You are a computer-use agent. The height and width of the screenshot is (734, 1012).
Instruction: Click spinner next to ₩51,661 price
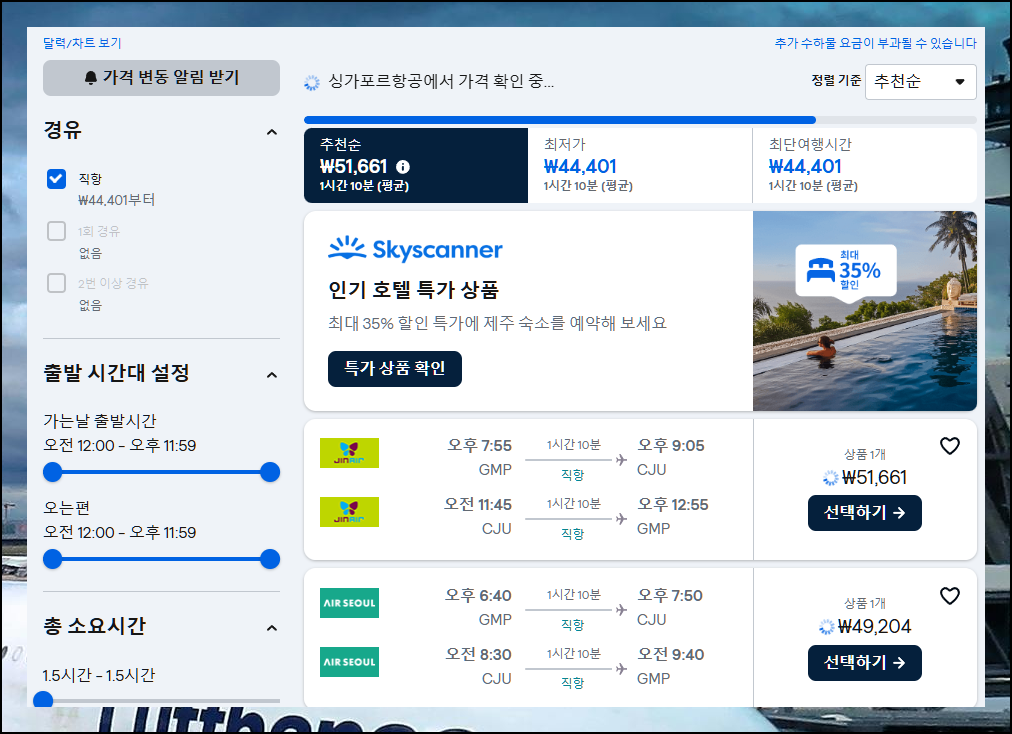(830, 478)
